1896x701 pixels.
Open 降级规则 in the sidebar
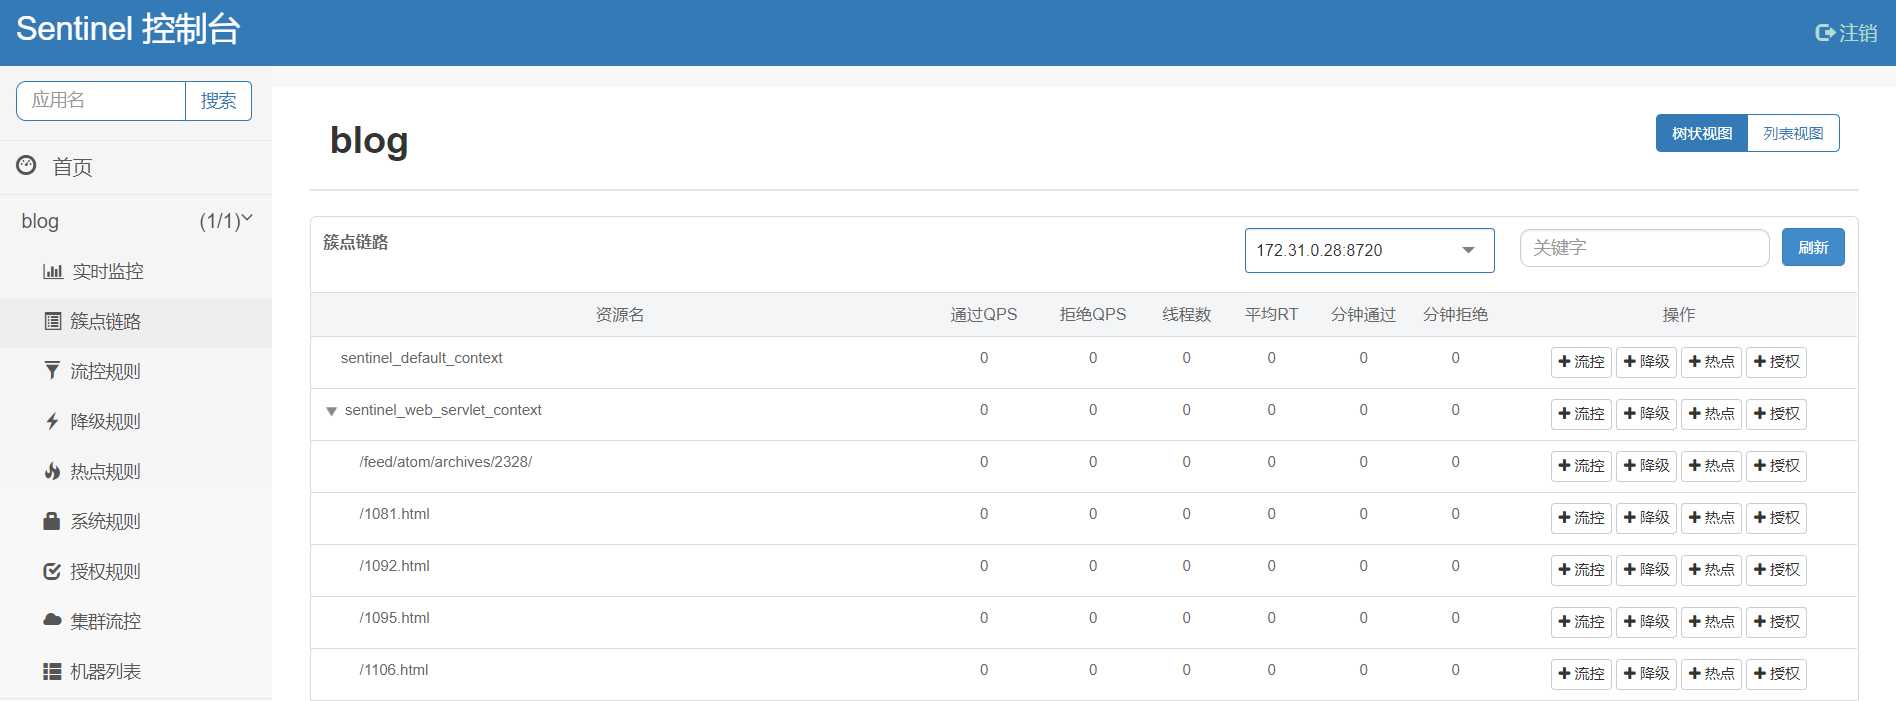point(105,421)
